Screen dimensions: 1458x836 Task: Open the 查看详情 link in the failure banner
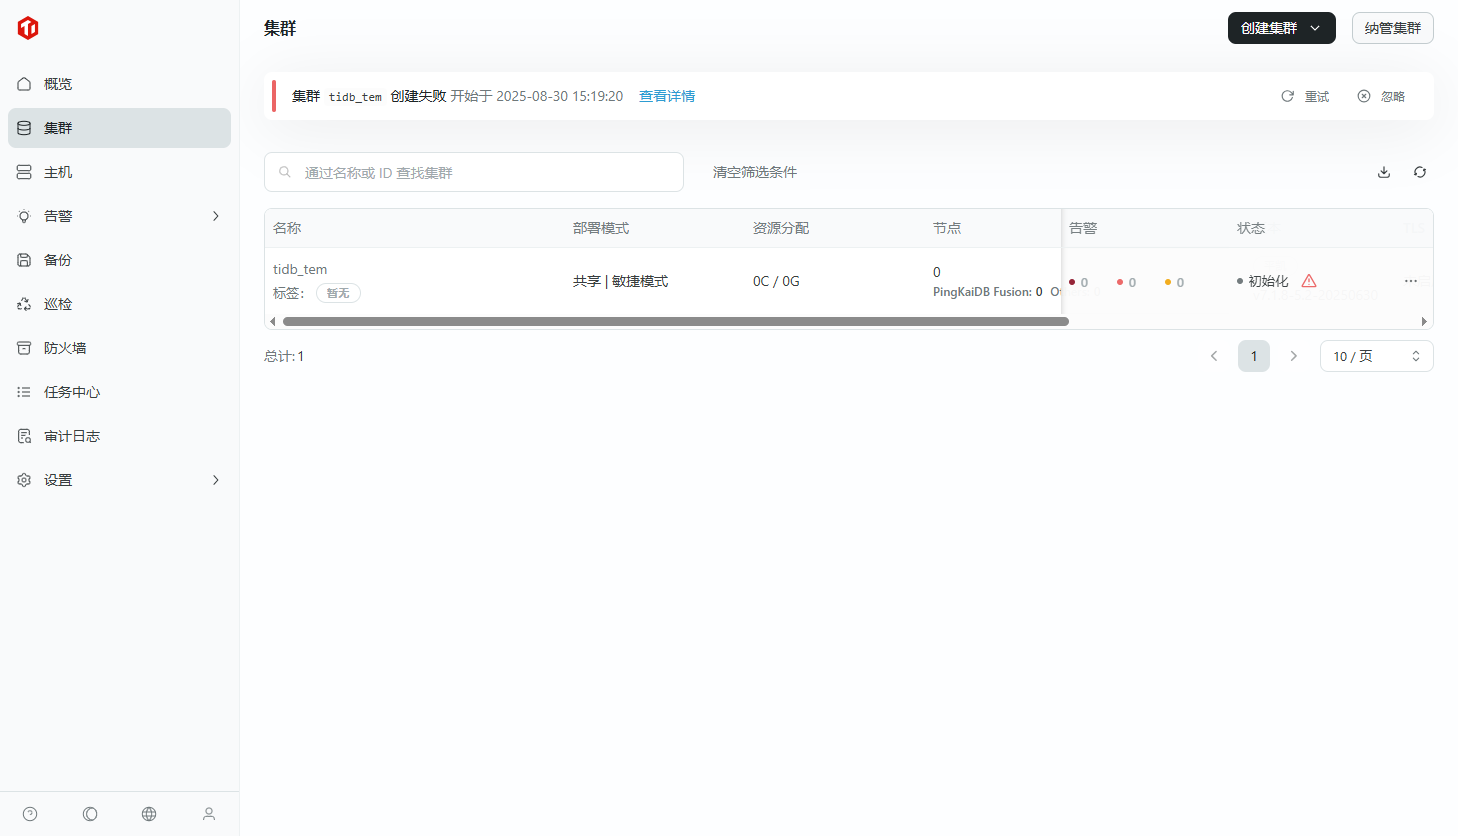point(667,96)
